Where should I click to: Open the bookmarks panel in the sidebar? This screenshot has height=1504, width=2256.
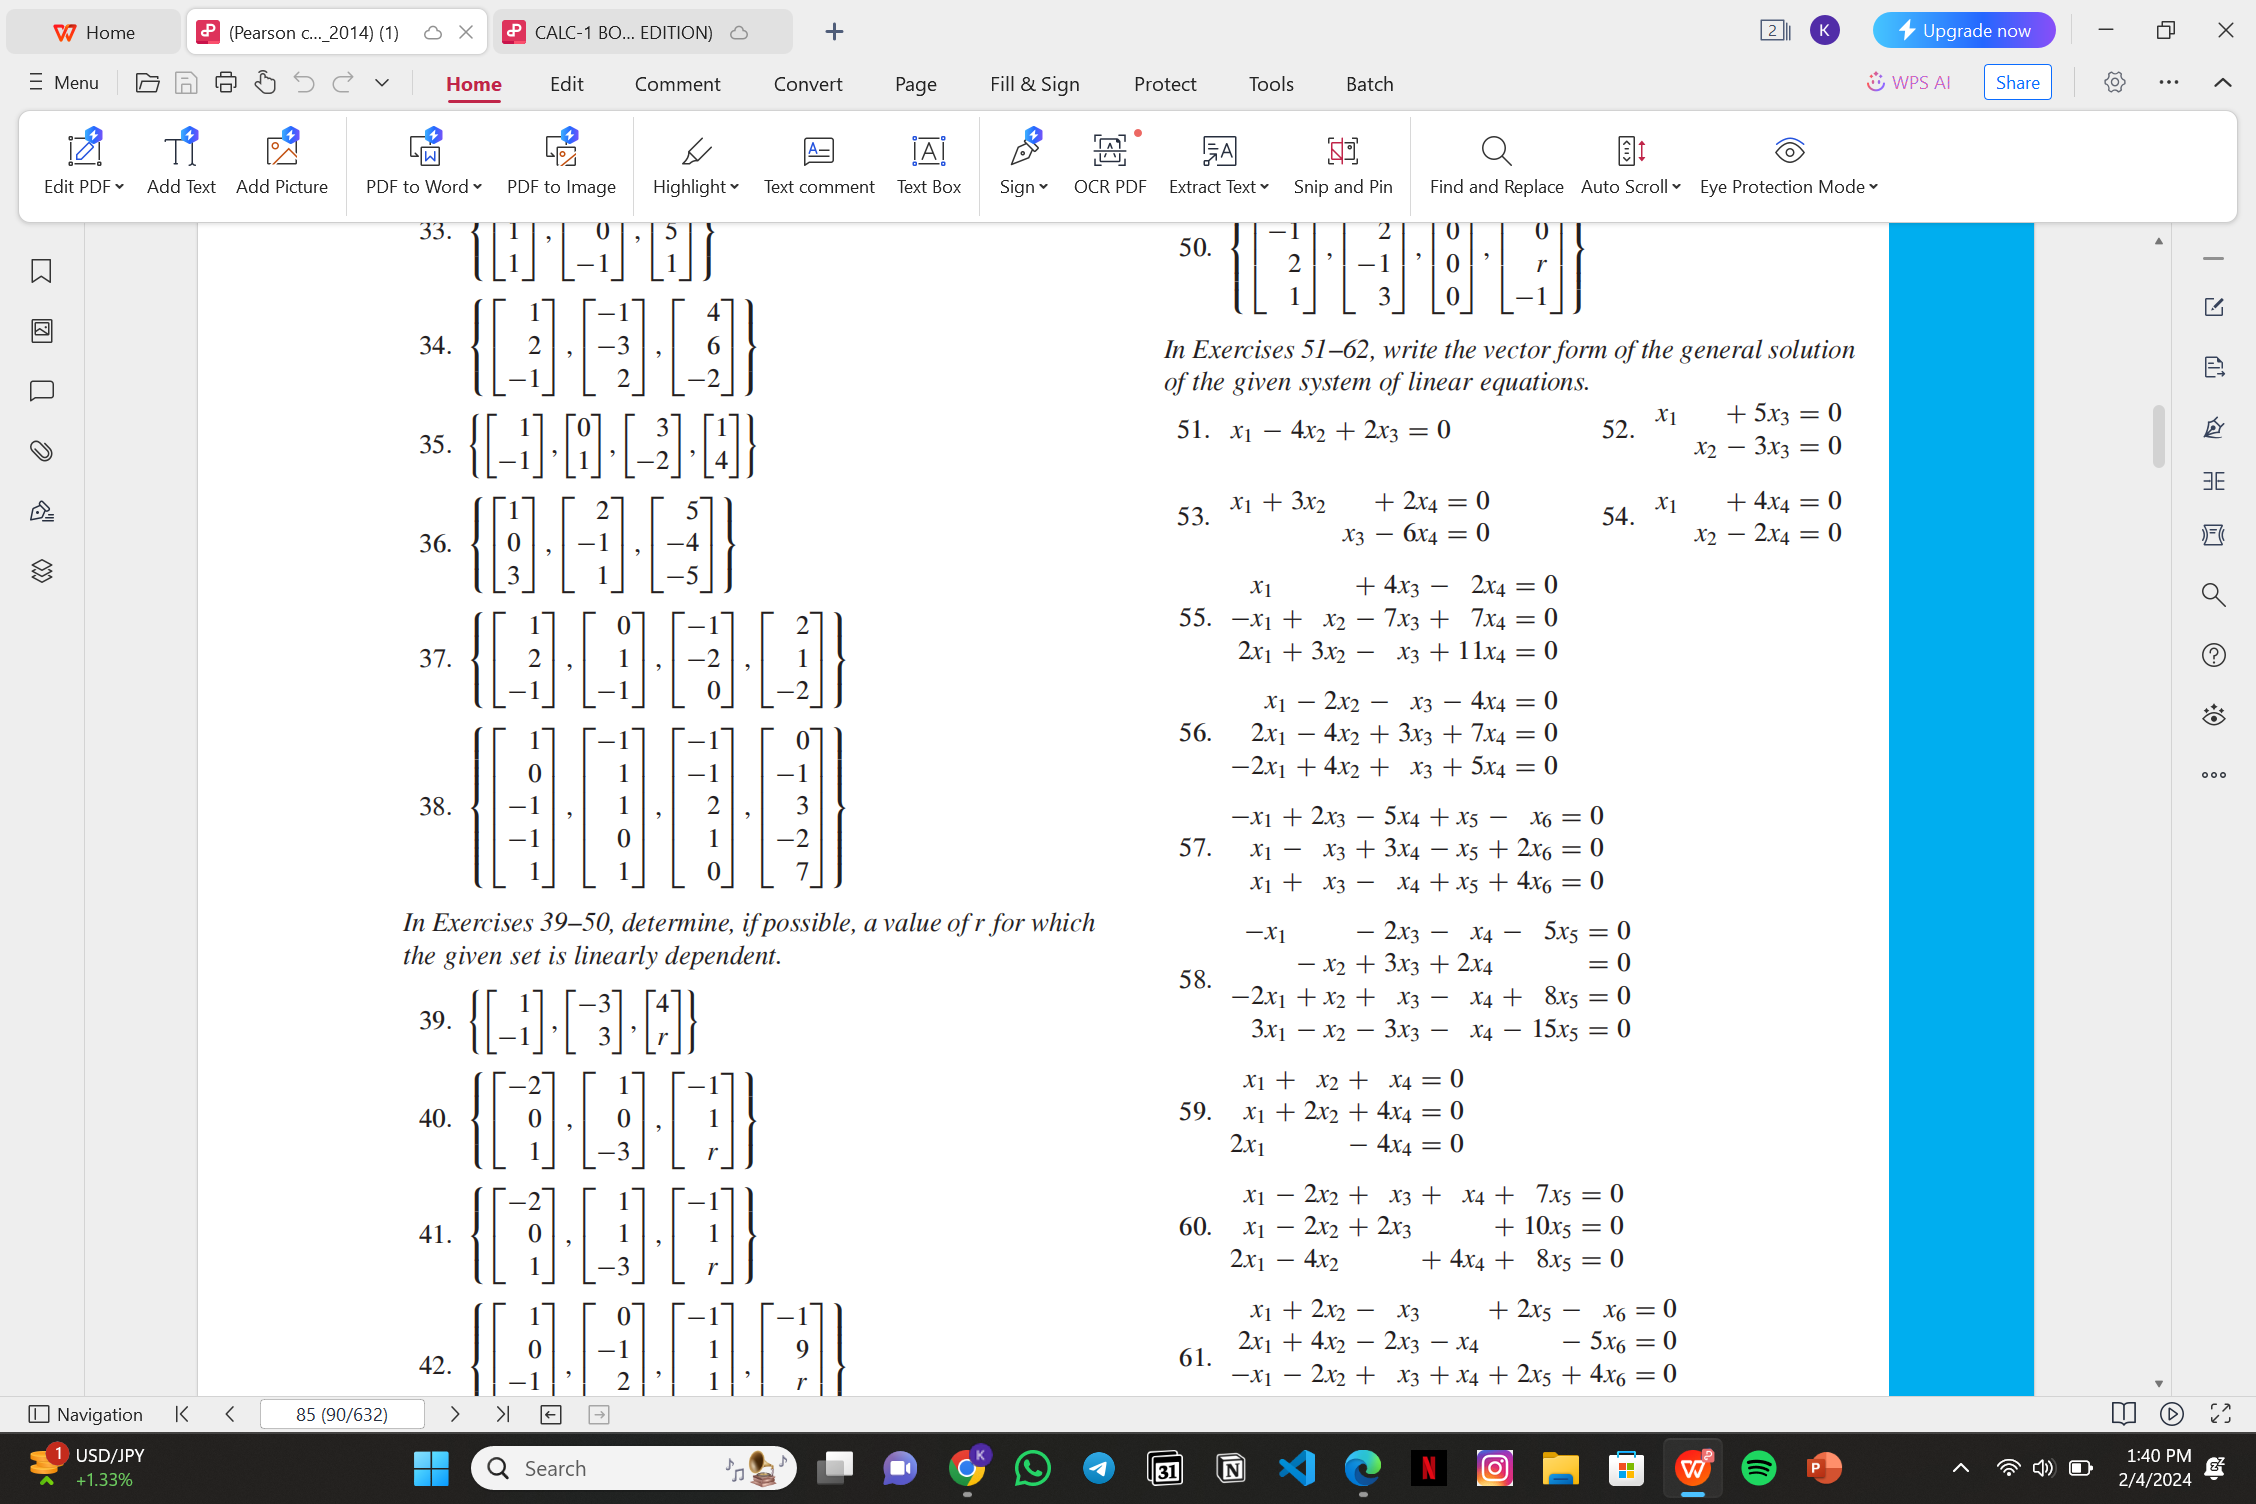pos(41,271)
